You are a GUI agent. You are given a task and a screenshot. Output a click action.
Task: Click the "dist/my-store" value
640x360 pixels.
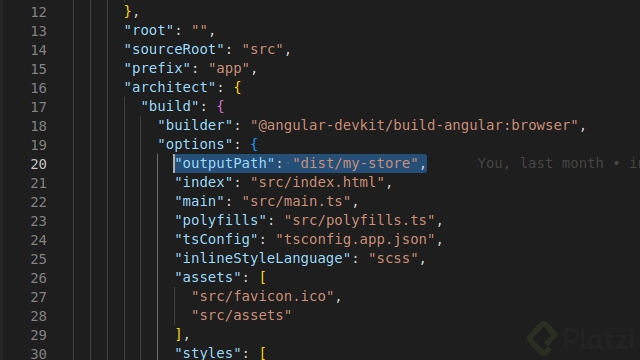tap(356, 163)
